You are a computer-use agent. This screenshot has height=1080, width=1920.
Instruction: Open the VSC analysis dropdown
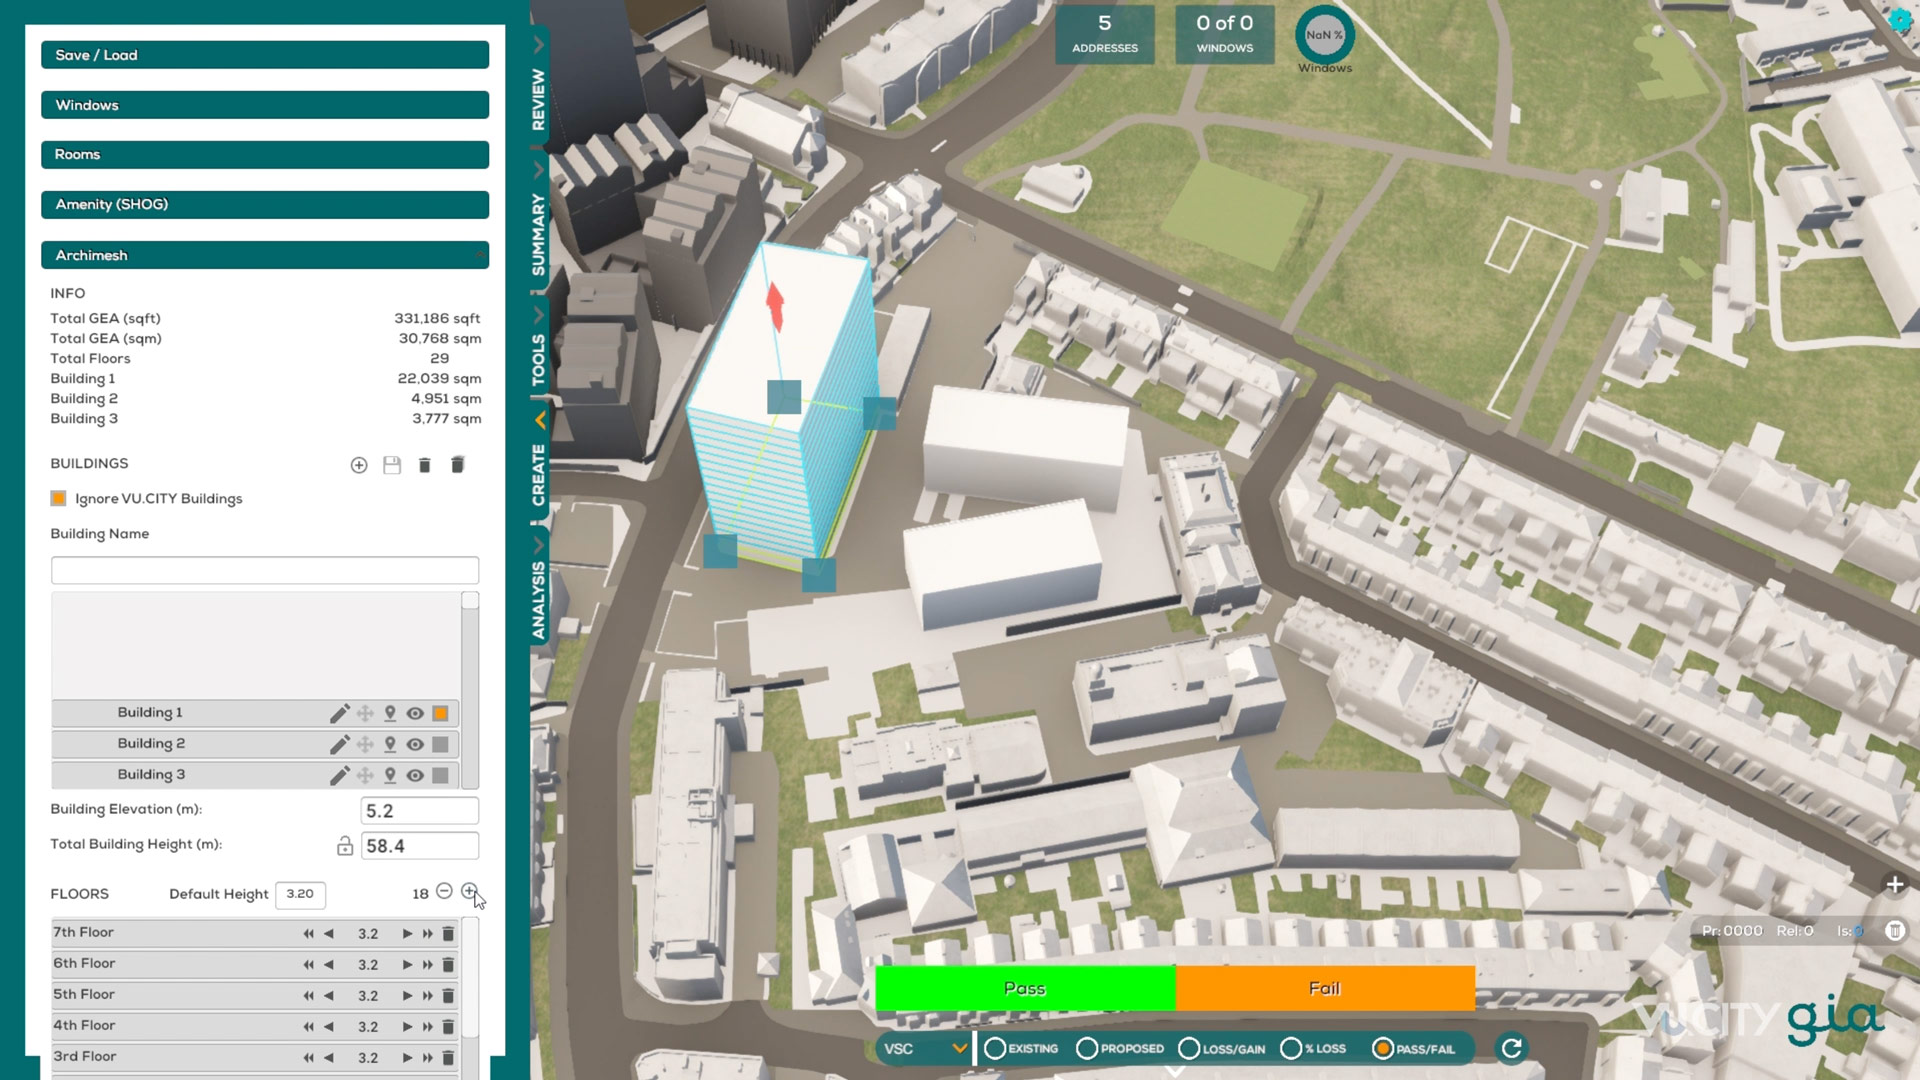click(925, 1048)
